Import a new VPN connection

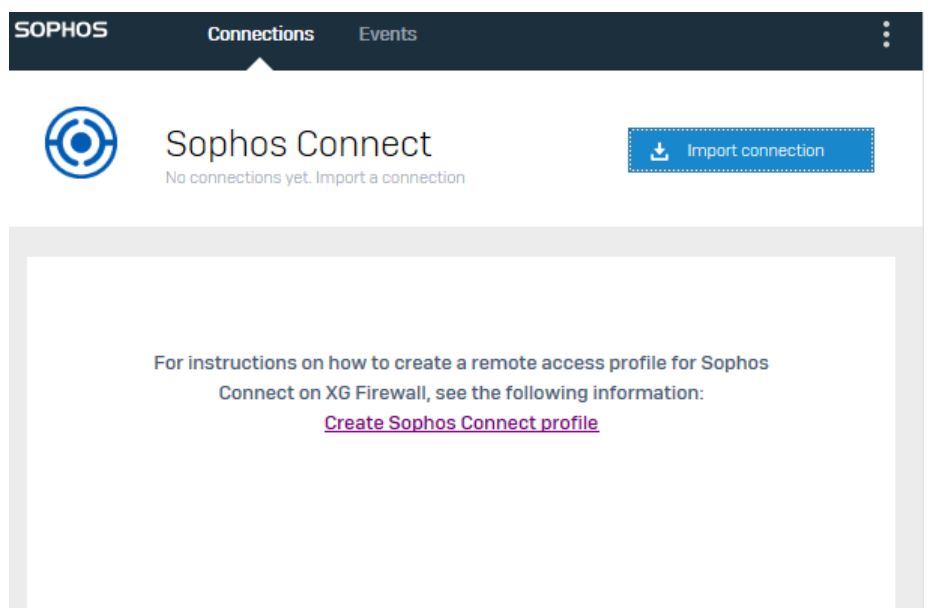[x=751, y=150]
